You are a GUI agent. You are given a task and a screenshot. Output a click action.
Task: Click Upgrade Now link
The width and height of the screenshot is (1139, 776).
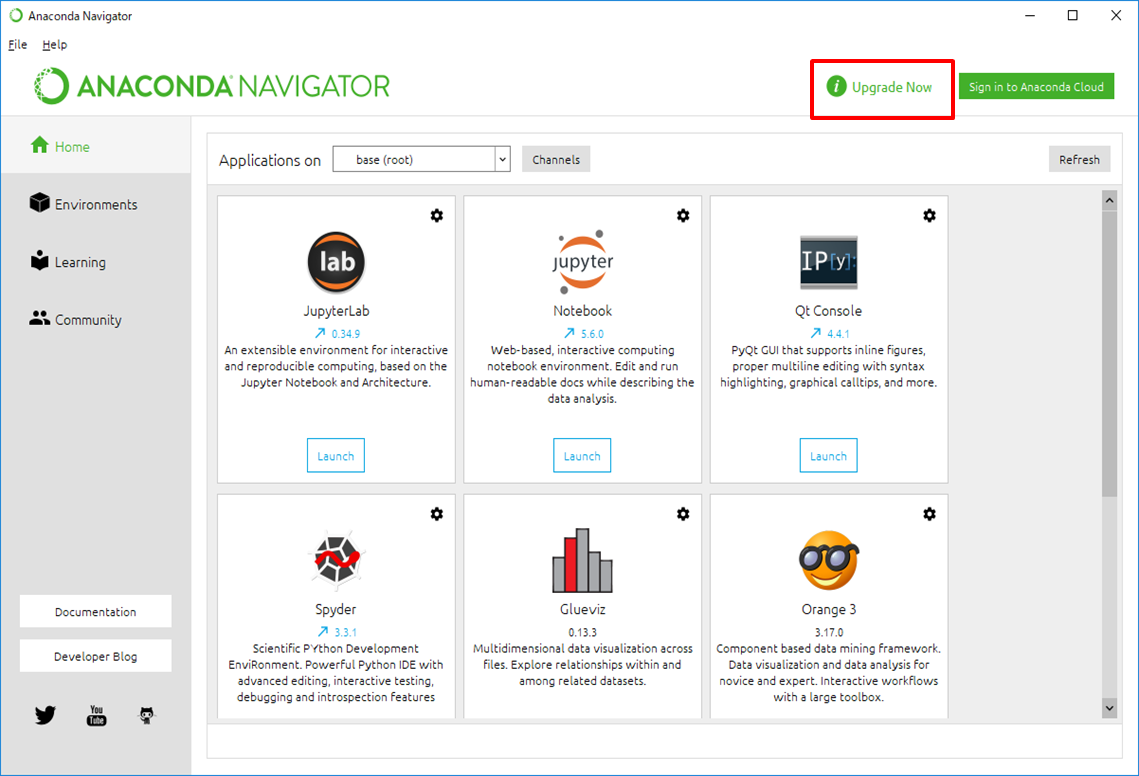click(x=892, y=87)
